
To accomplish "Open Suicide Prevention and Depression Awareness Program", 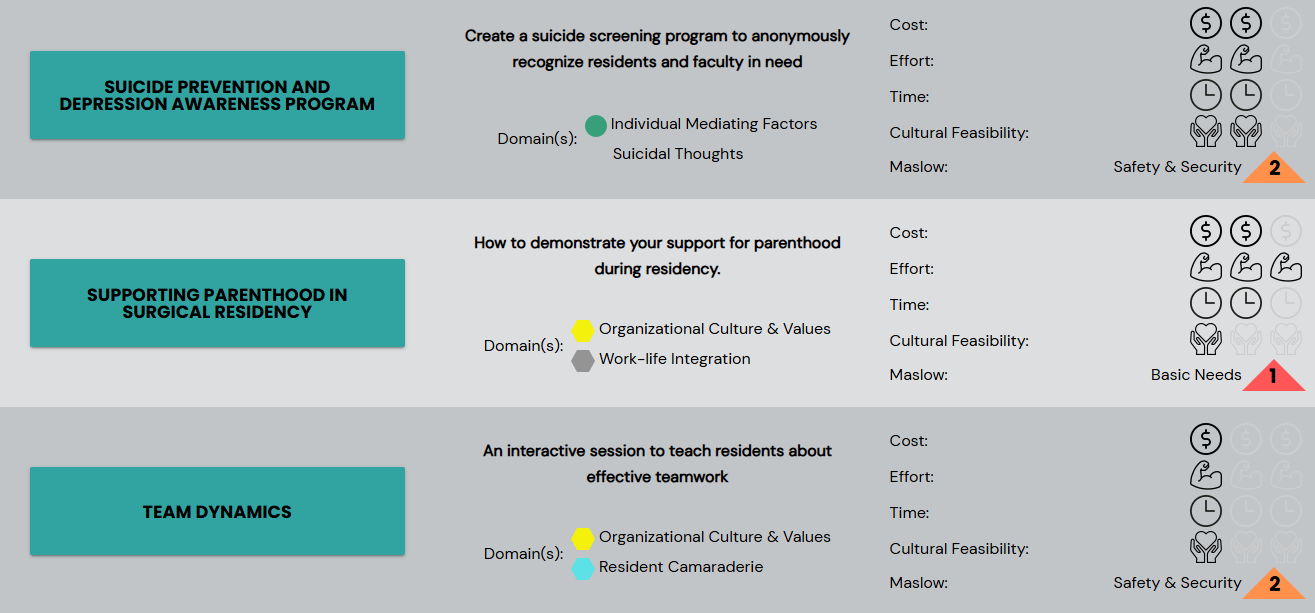I will tap(217, 95).
